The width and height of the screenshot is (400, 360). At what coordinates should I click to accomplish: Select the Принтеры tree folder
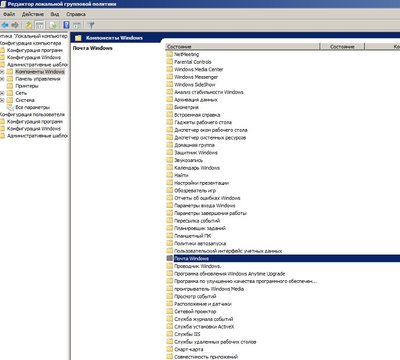27,86
